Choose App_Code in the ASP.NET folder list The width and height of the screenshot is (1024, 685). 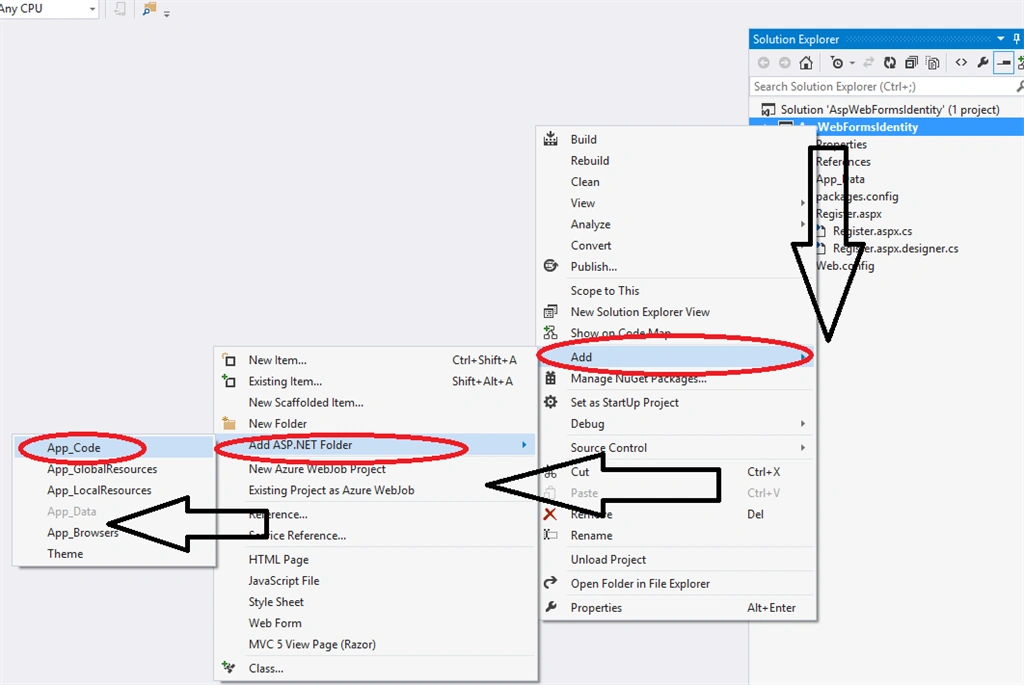114,447
